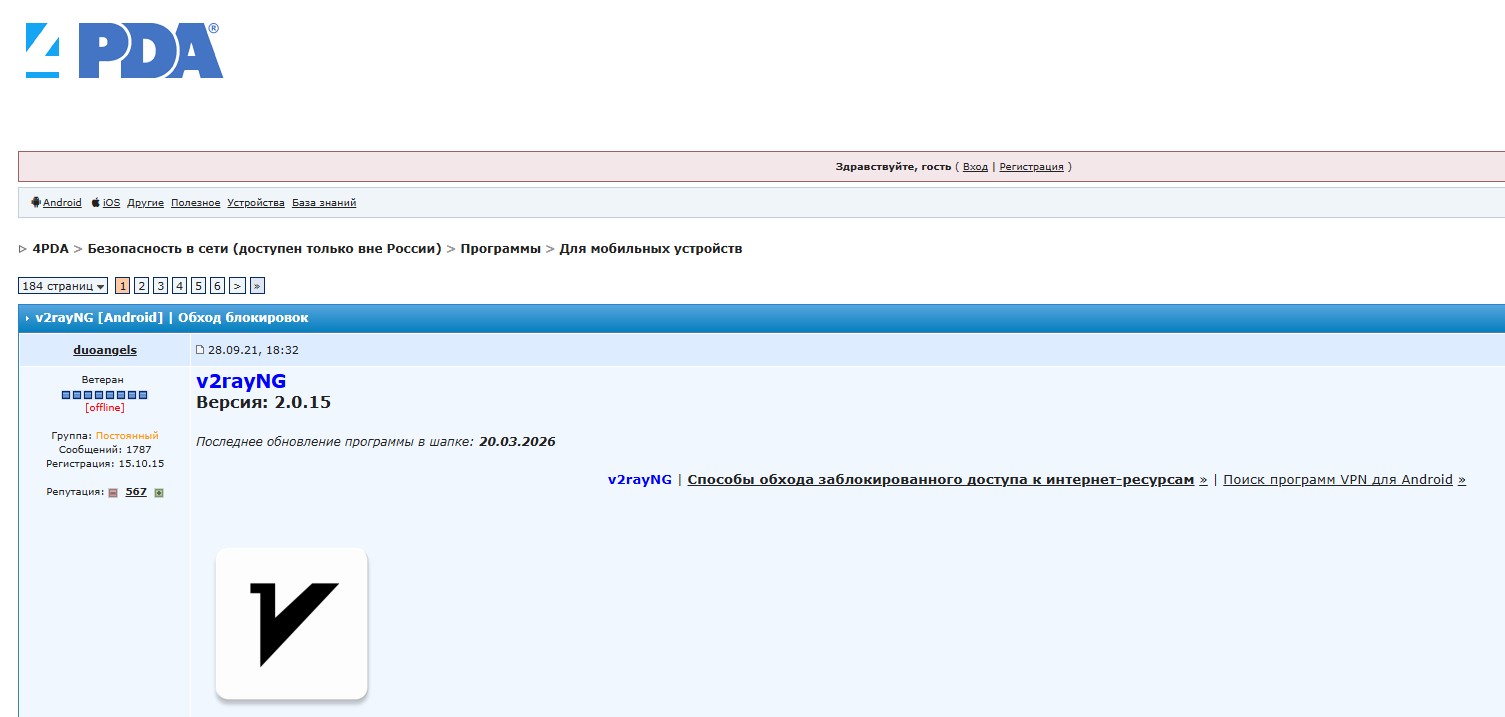Open the Программы breadcrumb link
The width and height of the screenshot is (1505, 717).
click(501, 249)
